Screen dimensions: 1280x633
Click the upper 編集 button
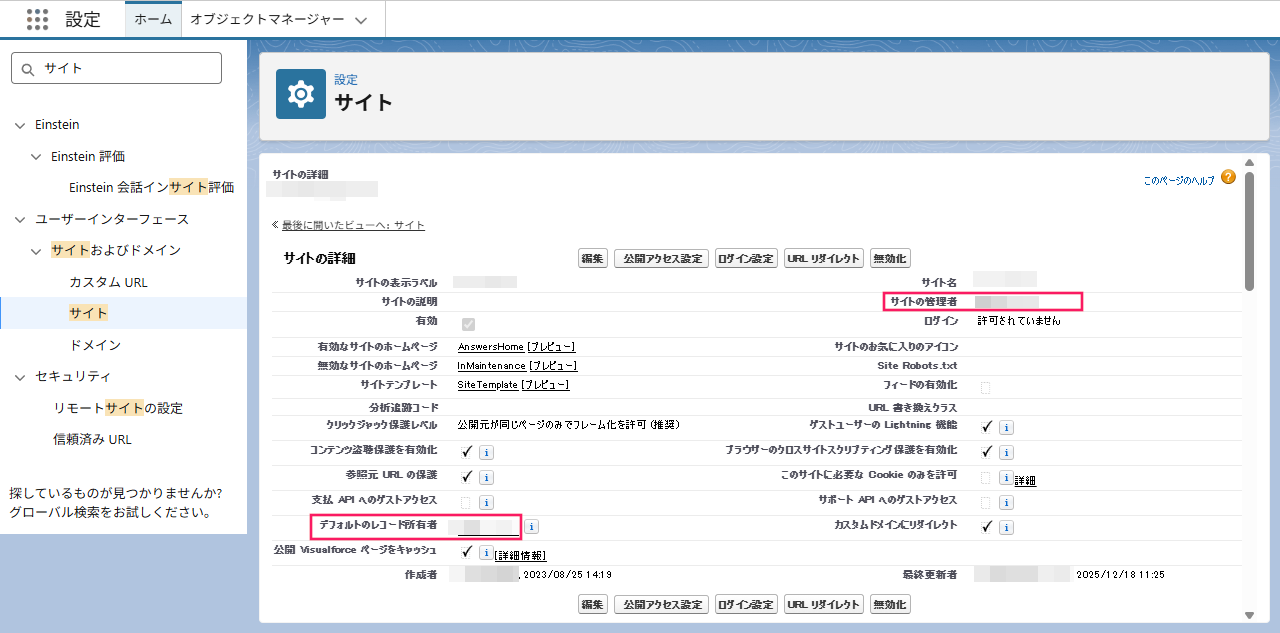[593, 258]
